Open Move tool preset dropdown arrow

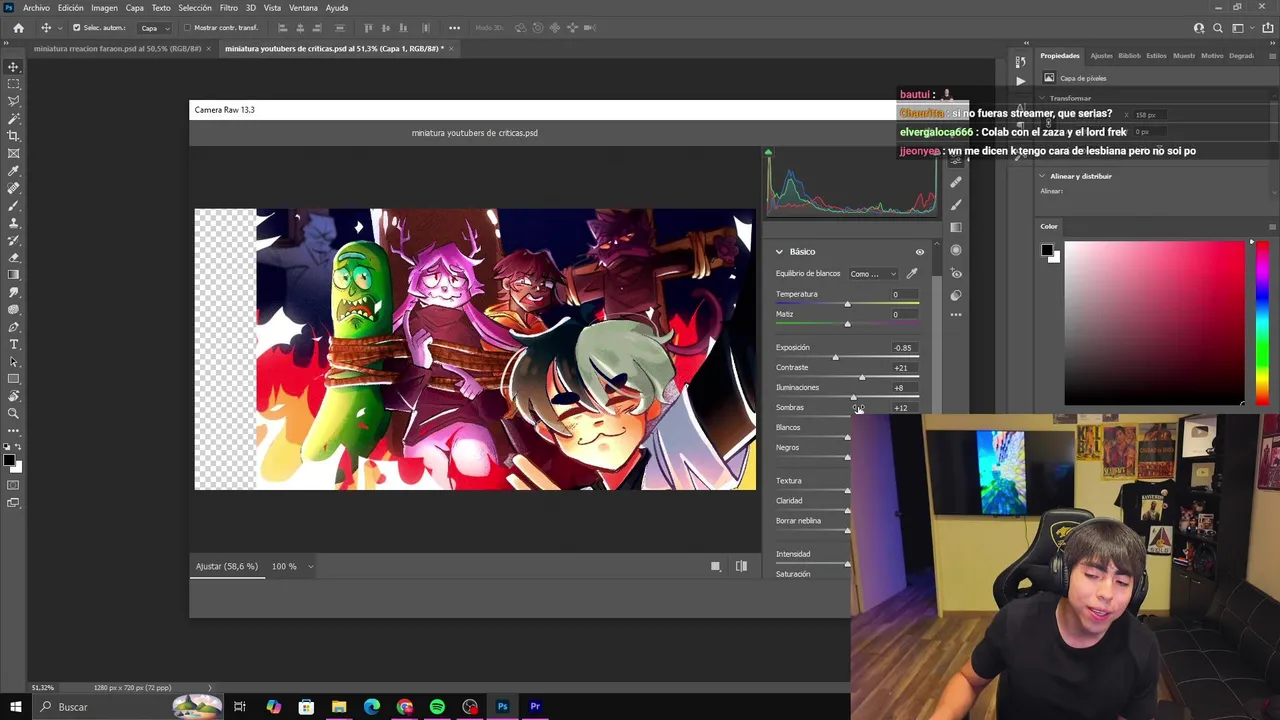(59, 28)
